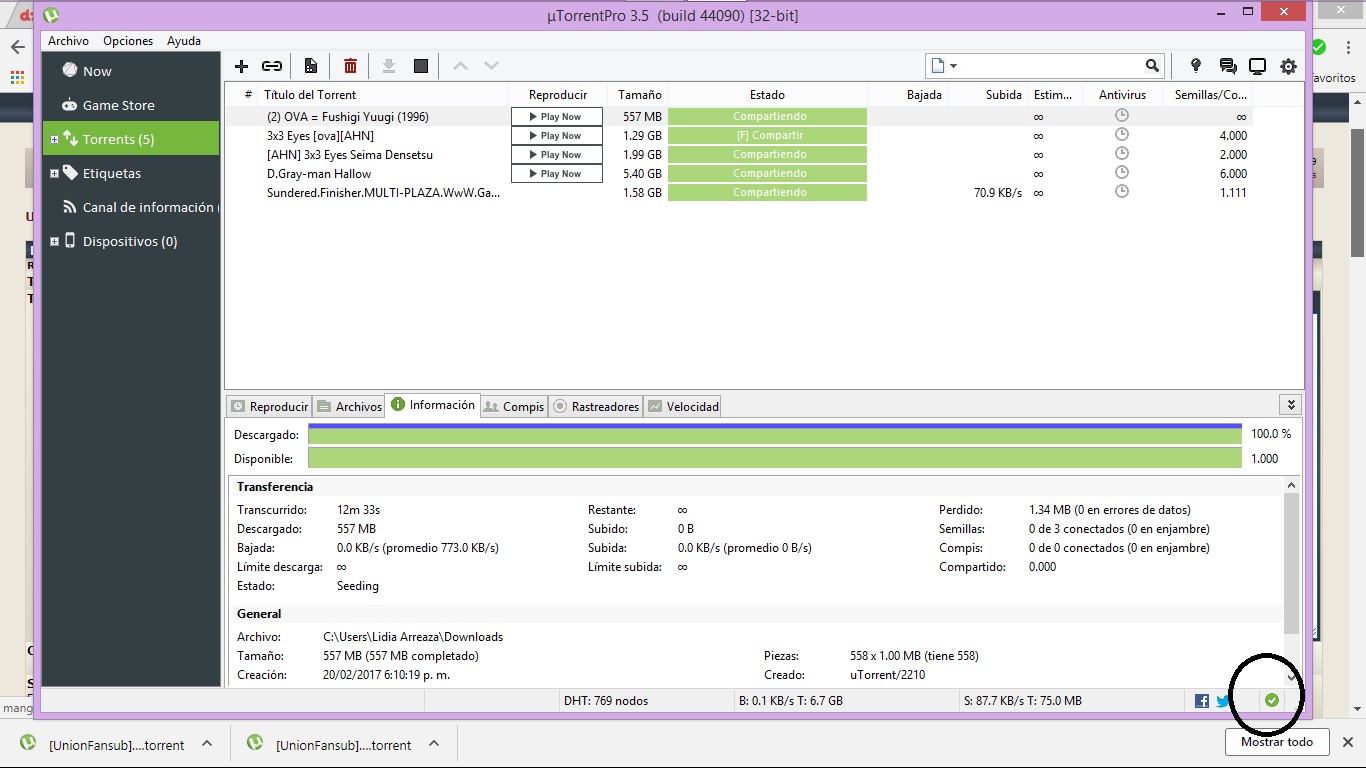The image size is (1366, 768).
Task: Click antivirus clock icon for Sundered.Finisher row
Action: pos(1122,192)
